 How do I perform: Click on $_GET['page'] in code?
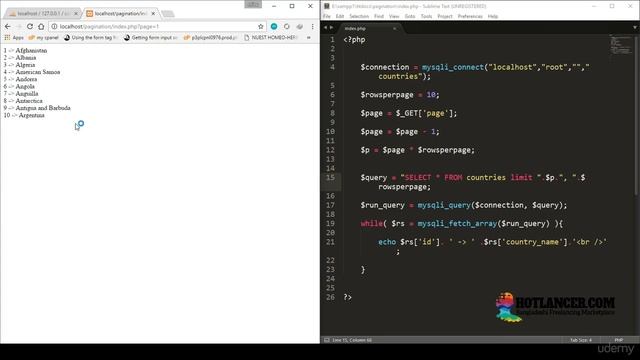tap(424, 113)
